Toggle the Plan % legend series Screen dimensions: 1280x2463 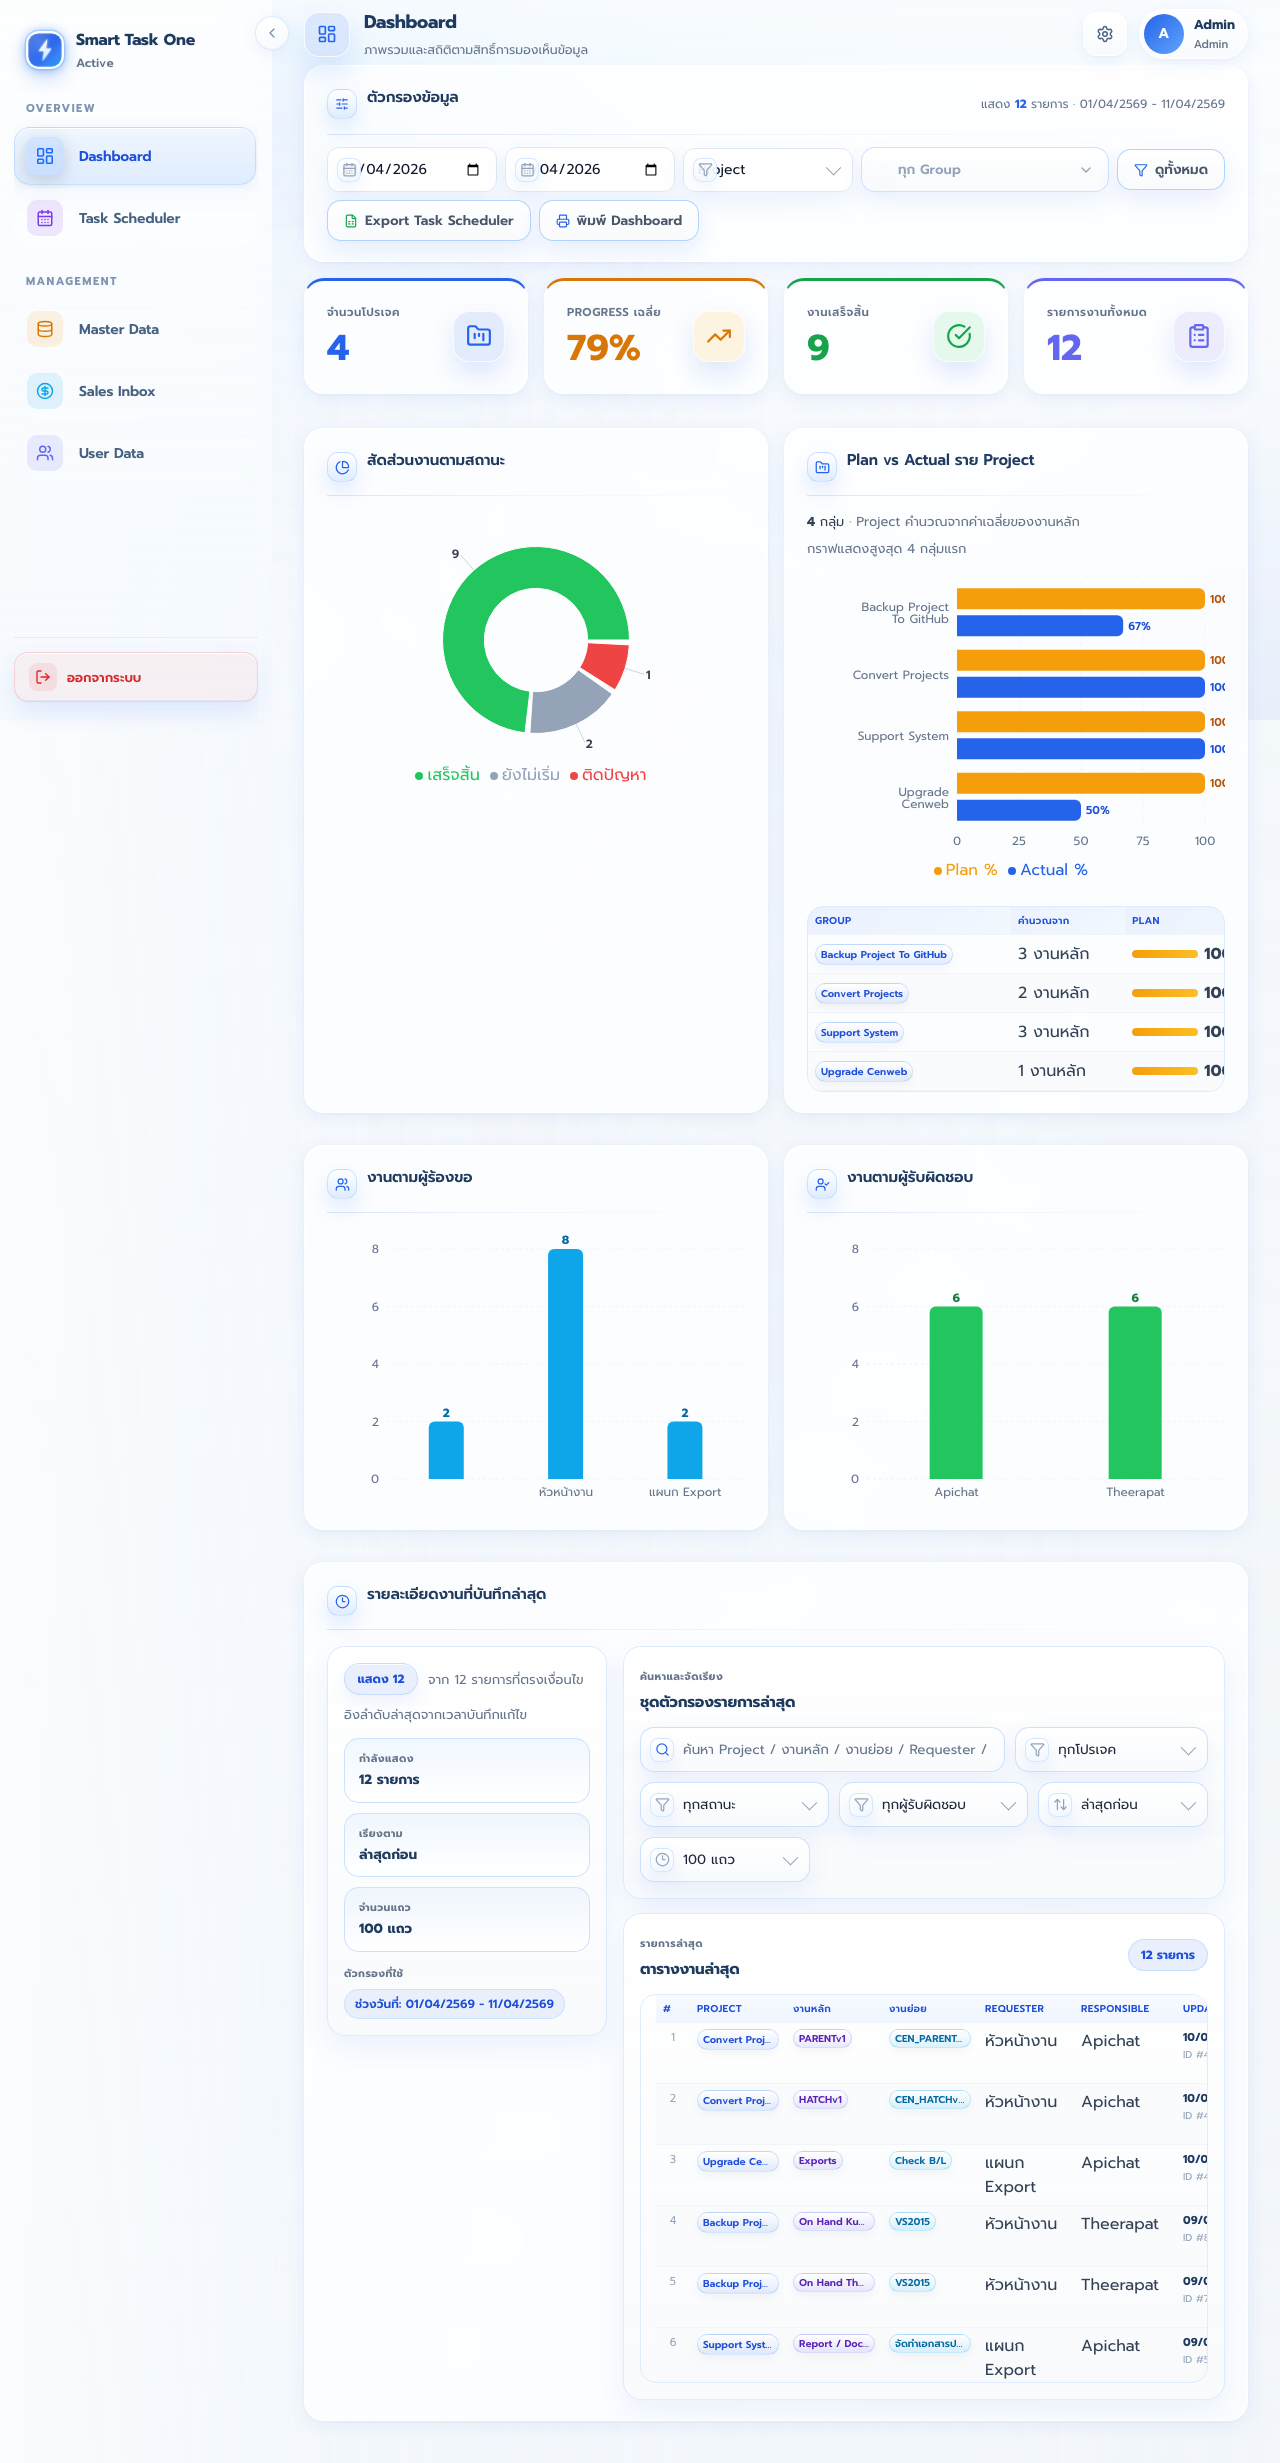(x=965, y=870)
